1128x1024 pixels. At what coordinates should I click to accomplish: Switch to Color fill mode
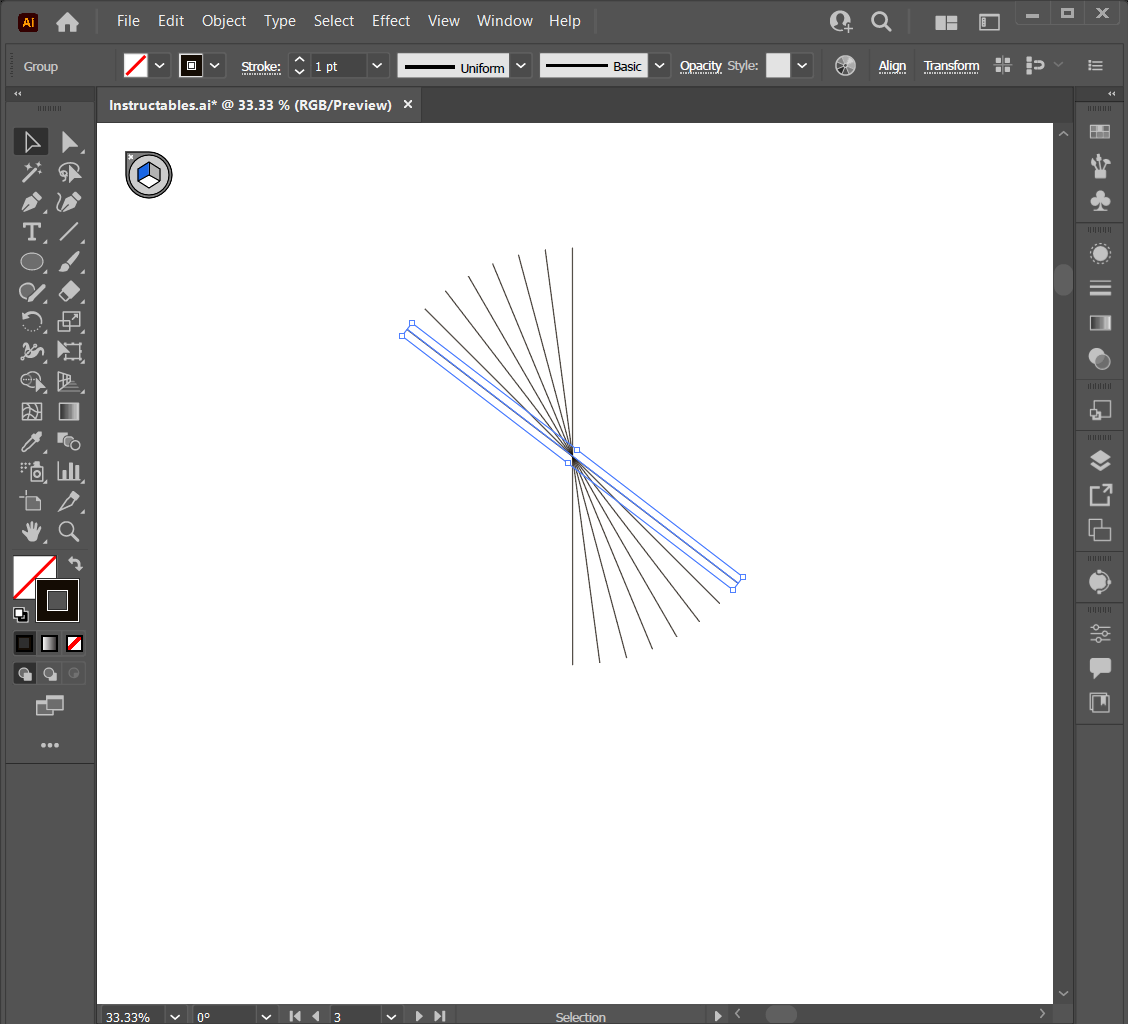[24, 643]
